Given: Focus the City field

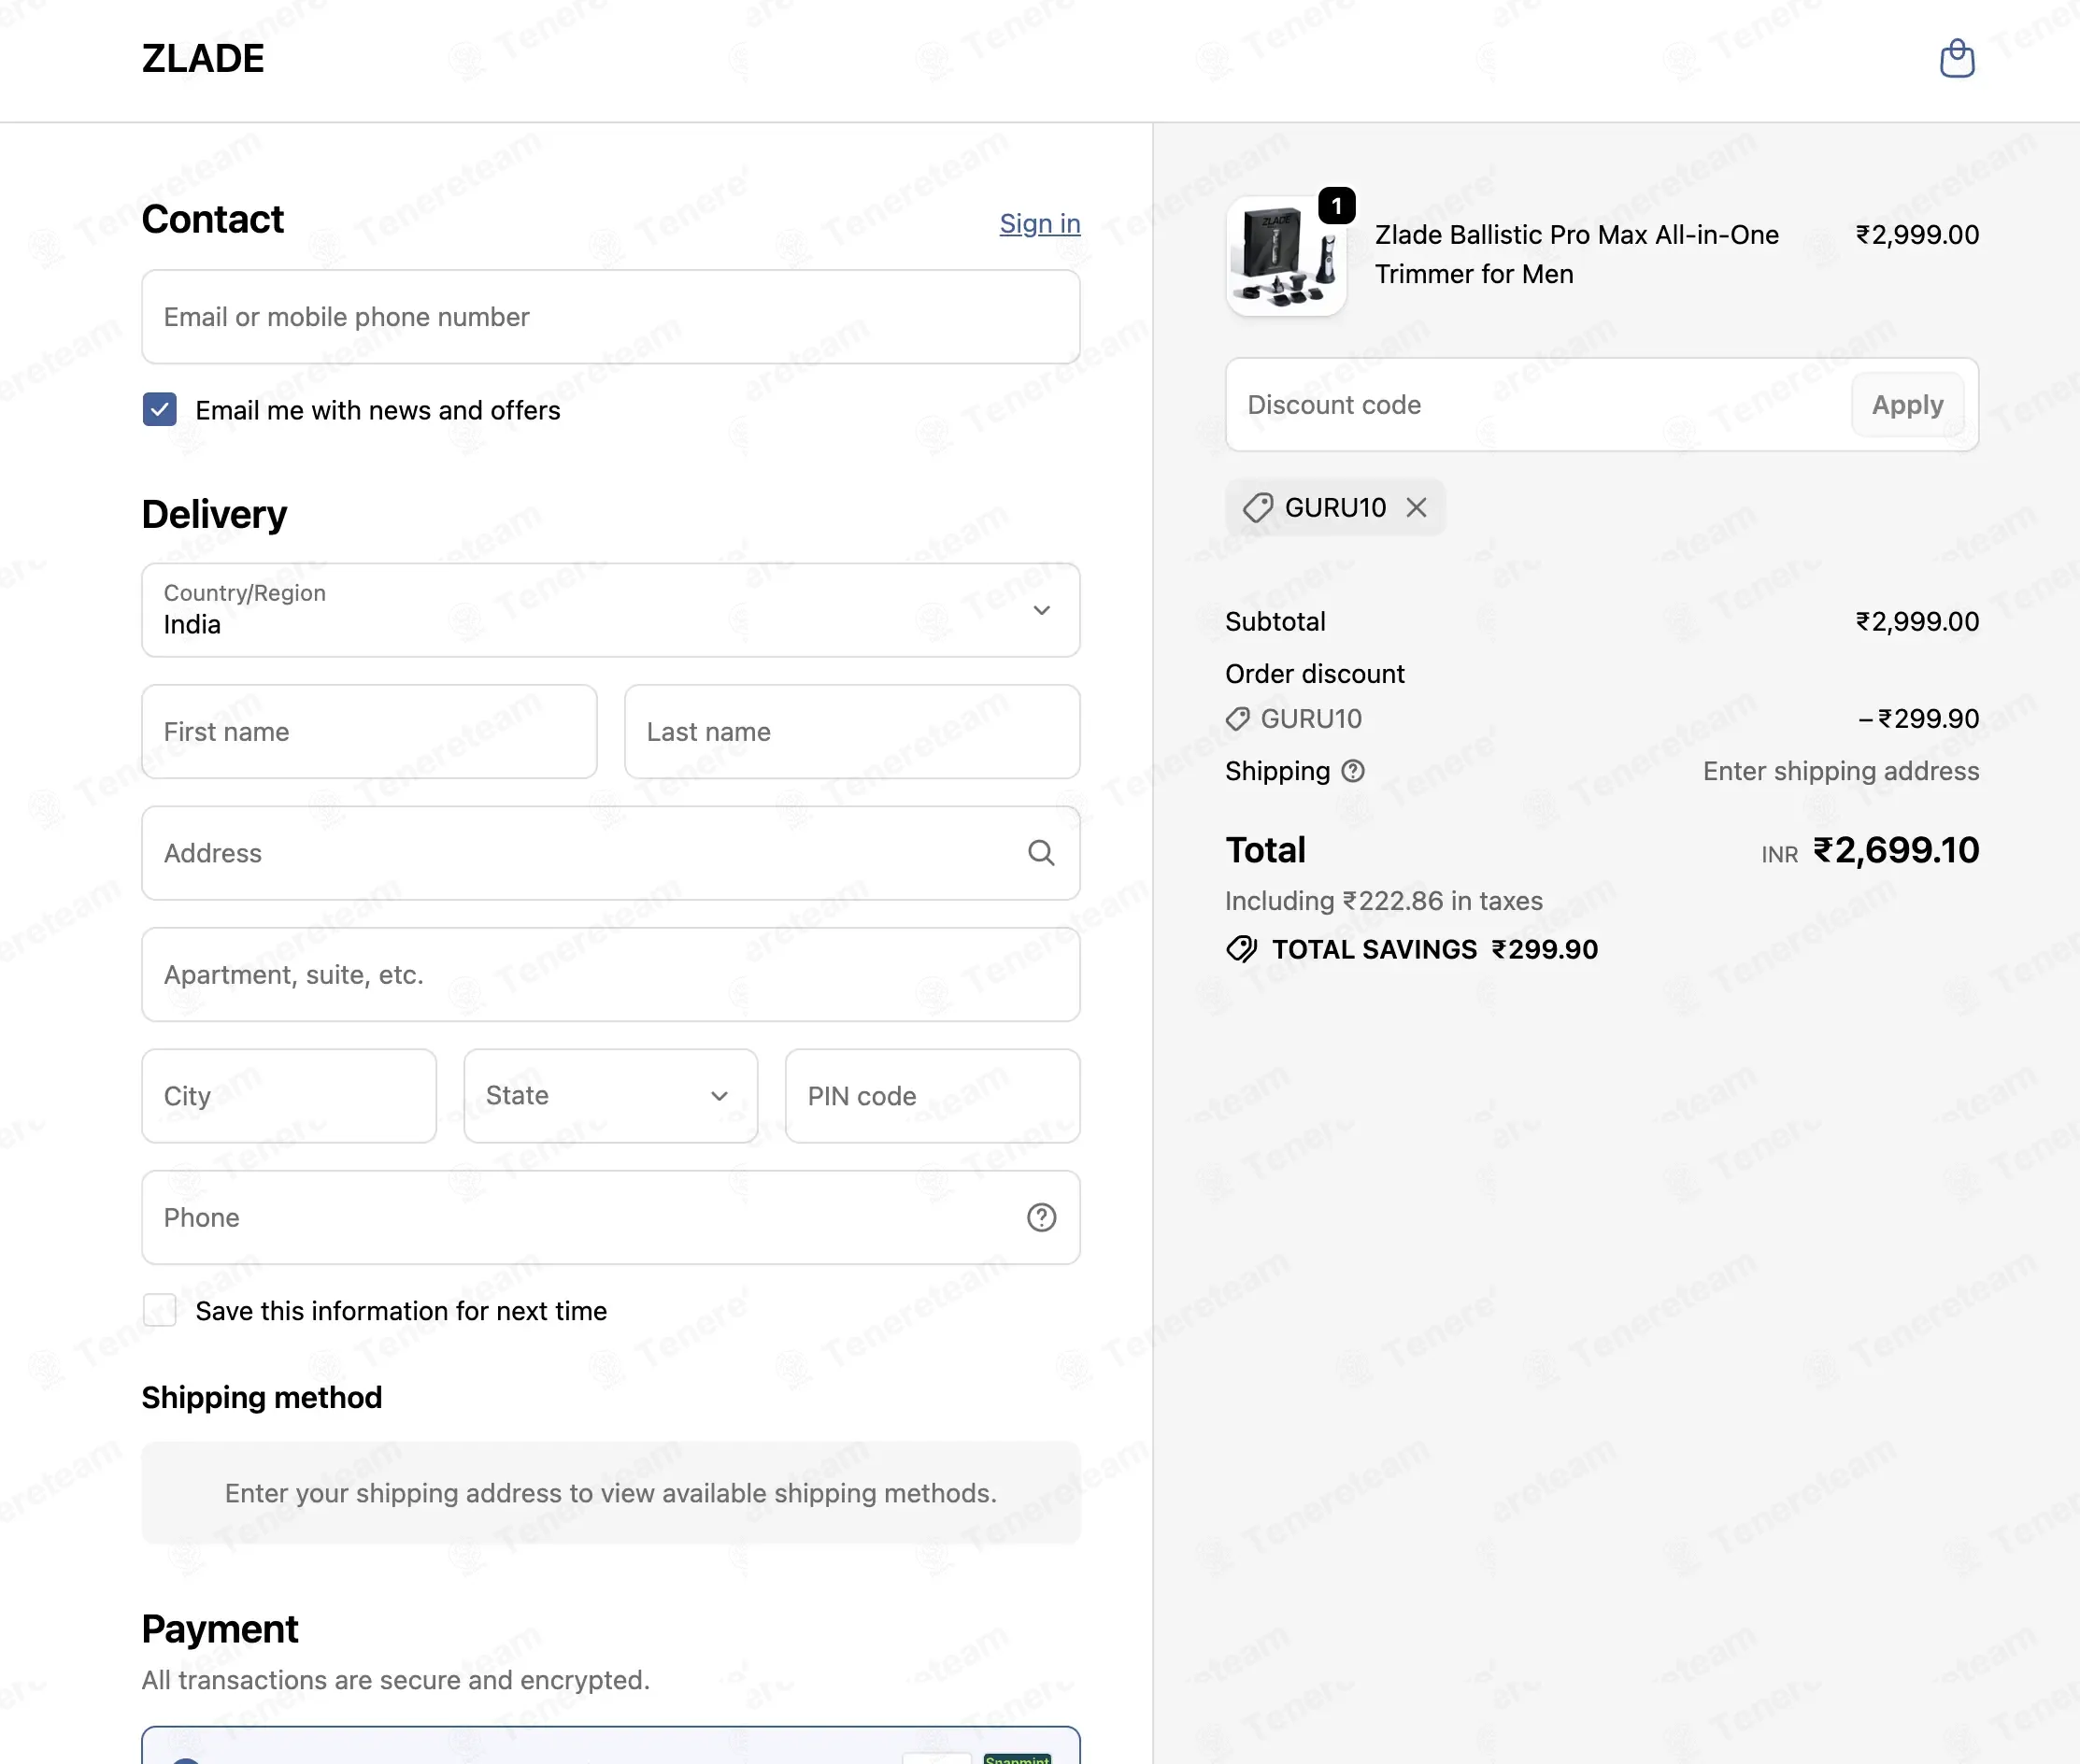Looking at the screenshot, I should click(x=289, y=1096).
